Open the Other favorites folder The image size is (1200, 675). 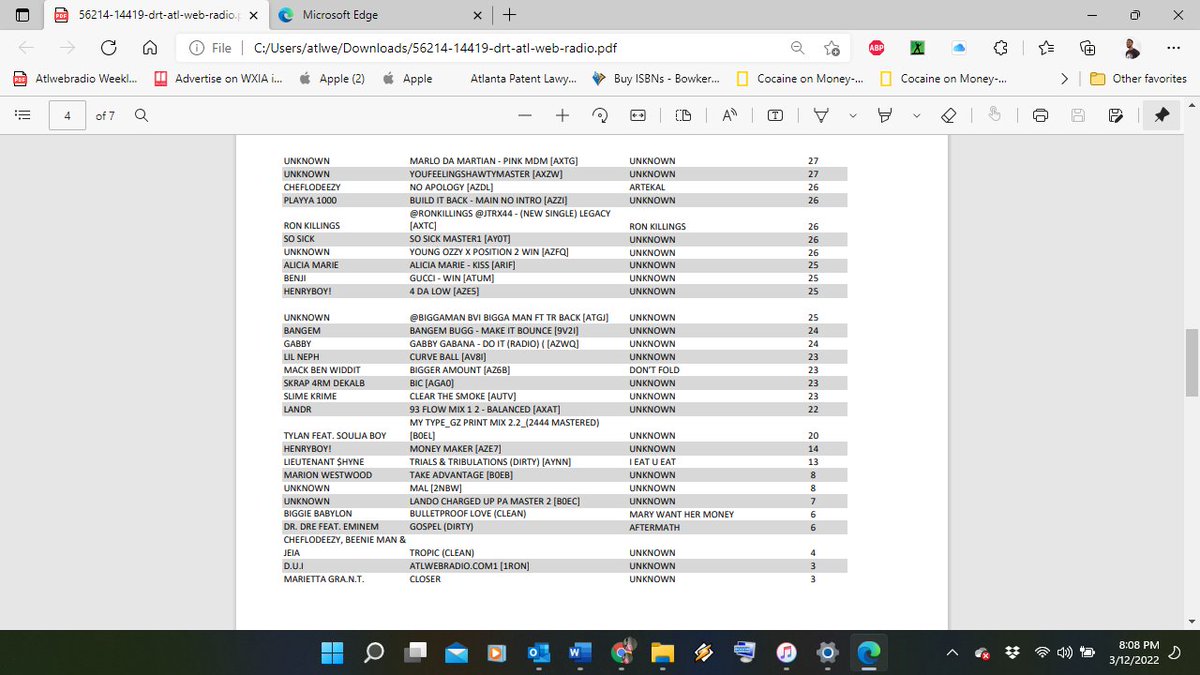pyautogui.click(x=1139, y=78)
